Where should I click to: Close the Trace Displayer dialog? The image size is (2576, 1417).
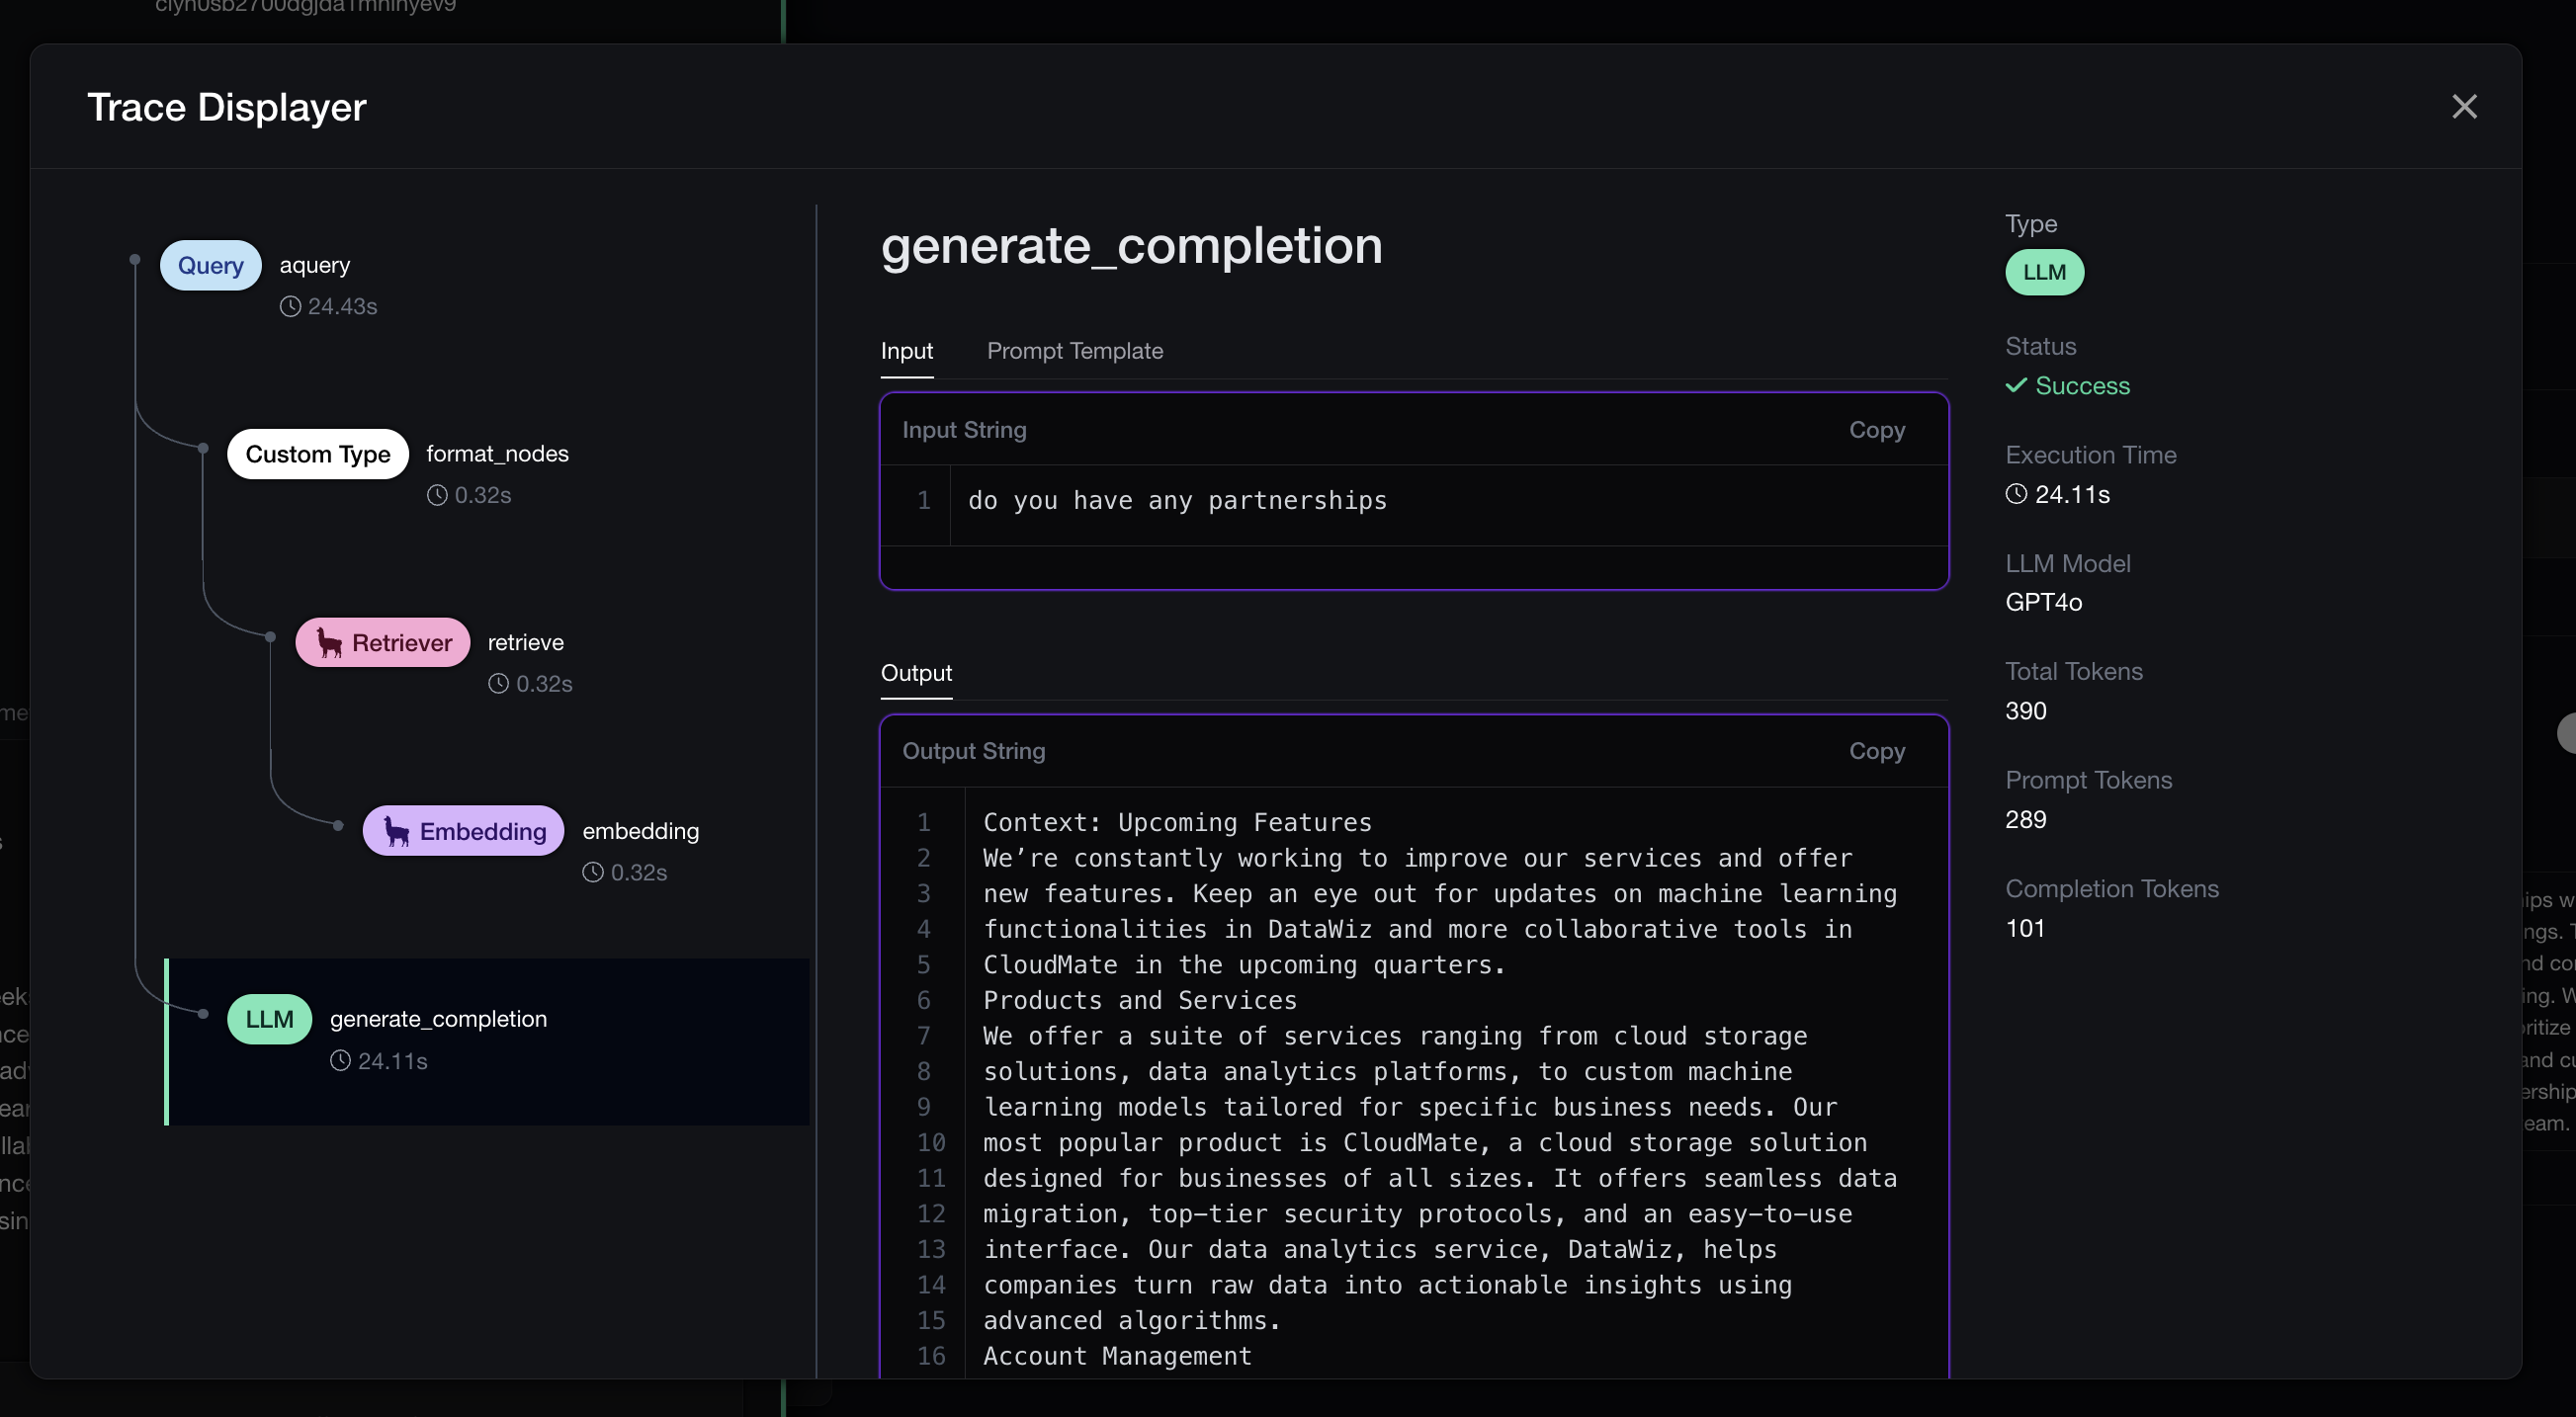pos(2463,107)
